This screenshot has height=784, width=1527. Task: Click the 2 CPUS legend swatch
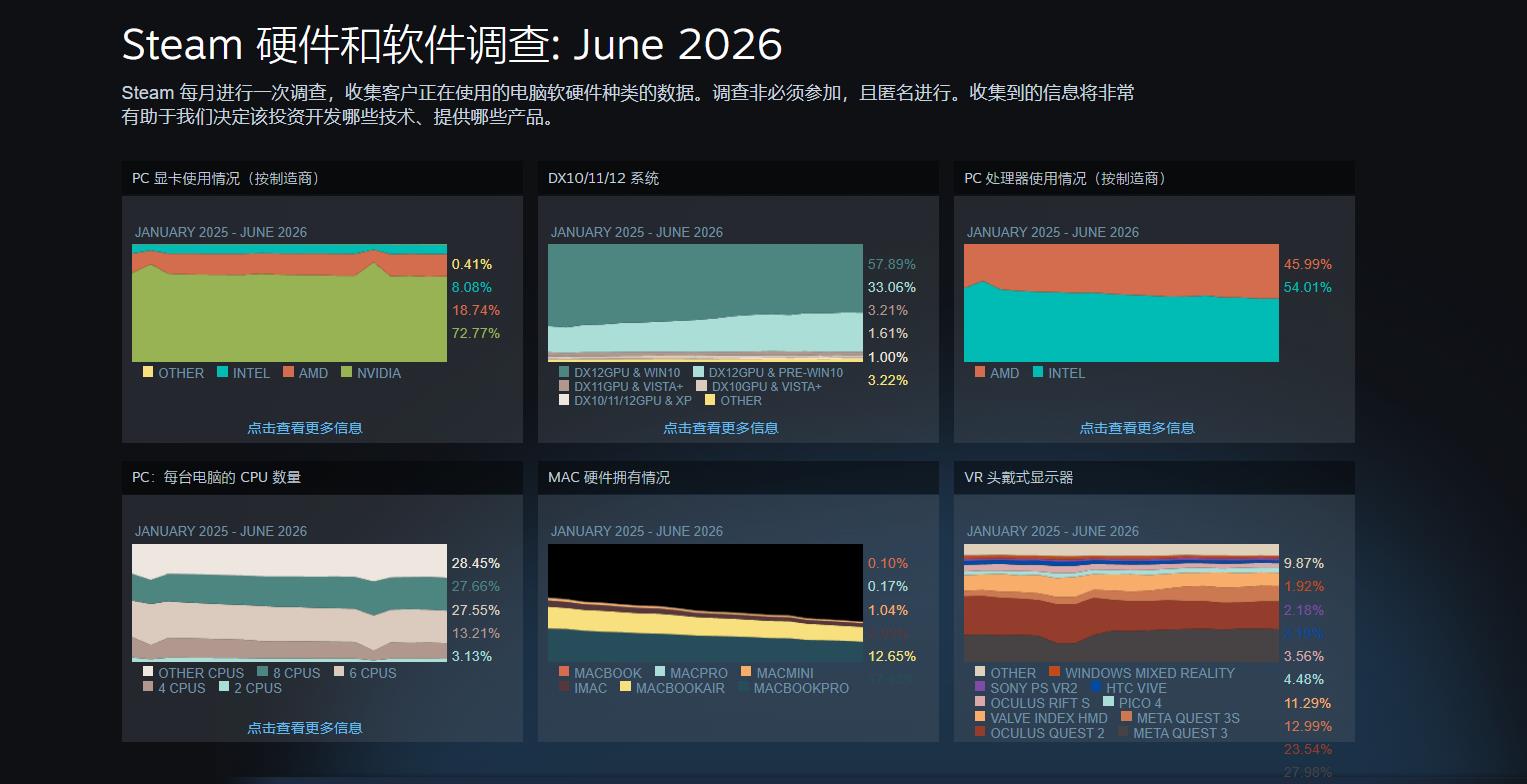pyautogui.click(x=224, y=687)
